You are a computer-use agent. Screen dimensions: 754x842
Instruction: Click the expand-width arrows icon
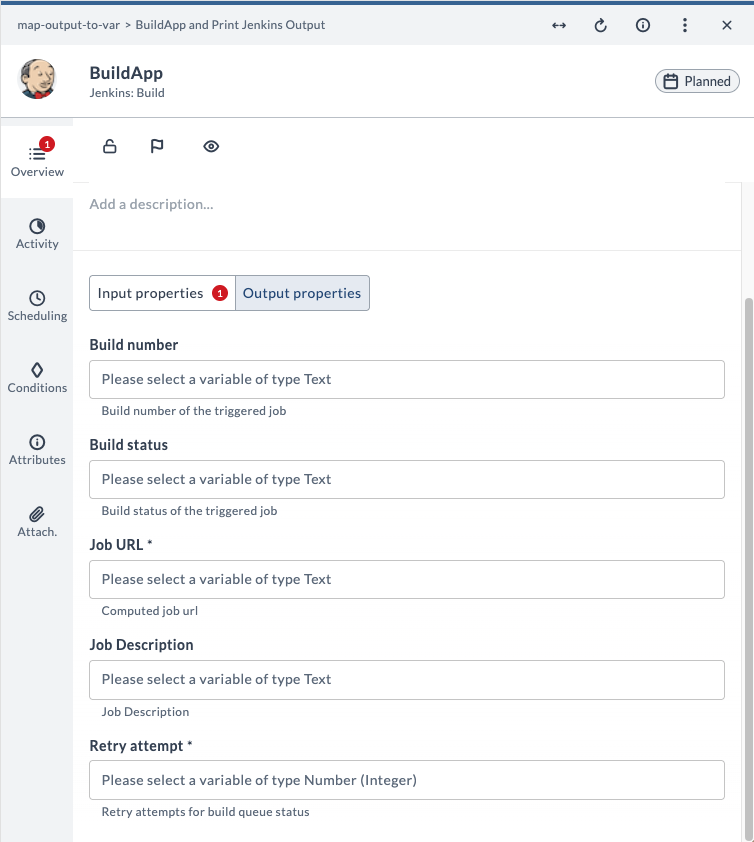559,25
